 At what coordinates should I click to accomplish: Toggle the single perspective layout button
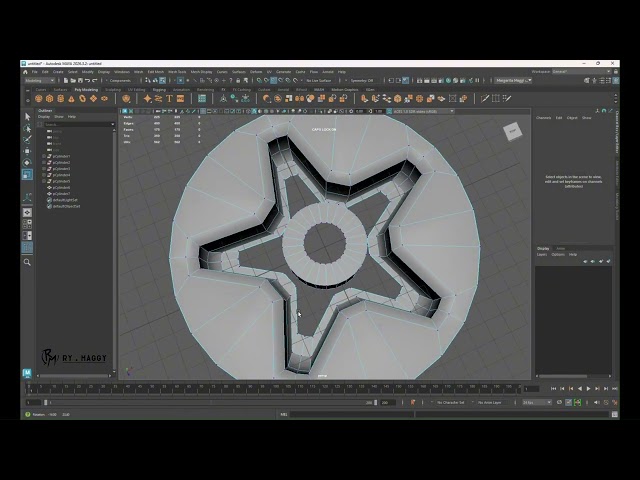[x=27, y=213]
